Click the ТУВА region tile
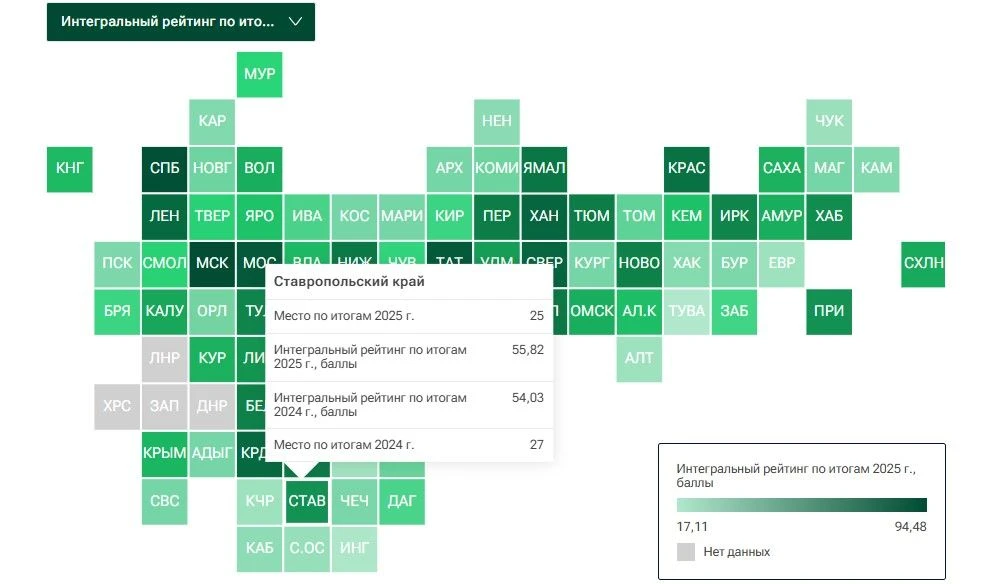The height and width of the screenshot is (584, 993). click(686, 312)
